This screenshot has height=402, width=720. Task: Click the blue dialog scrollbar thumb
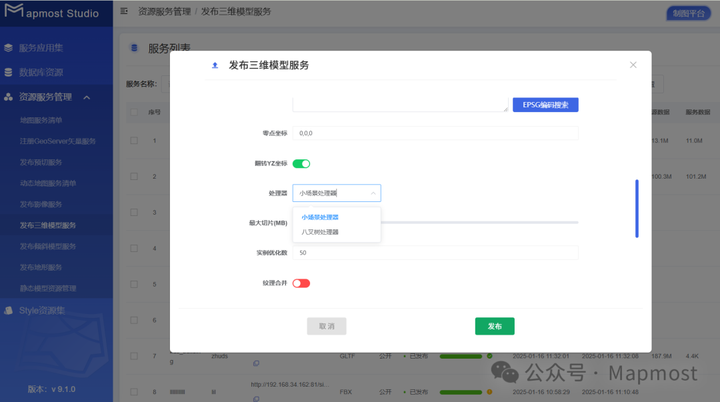point(637,209)
